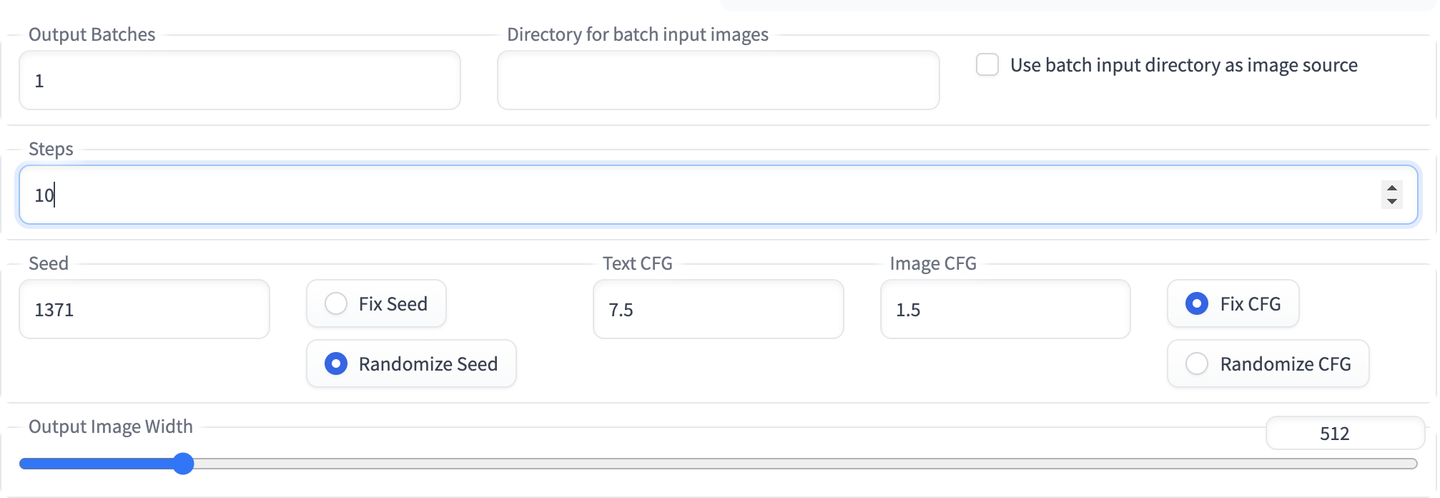
Task: Click the Output Image Width label text
Action: 110,427
